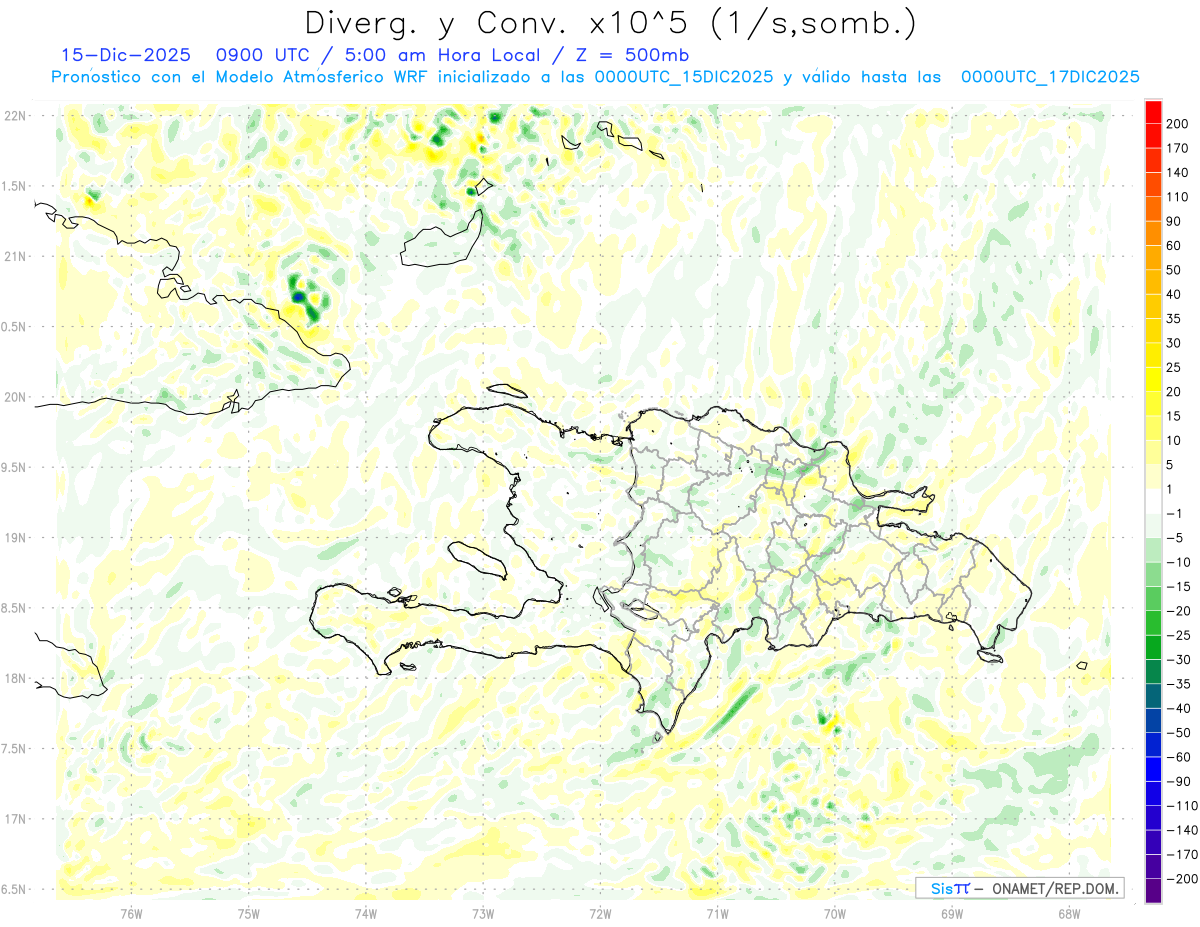Click the "74W" longitude label
This screenshot has height=927, width=1200.
coord(366,914)
